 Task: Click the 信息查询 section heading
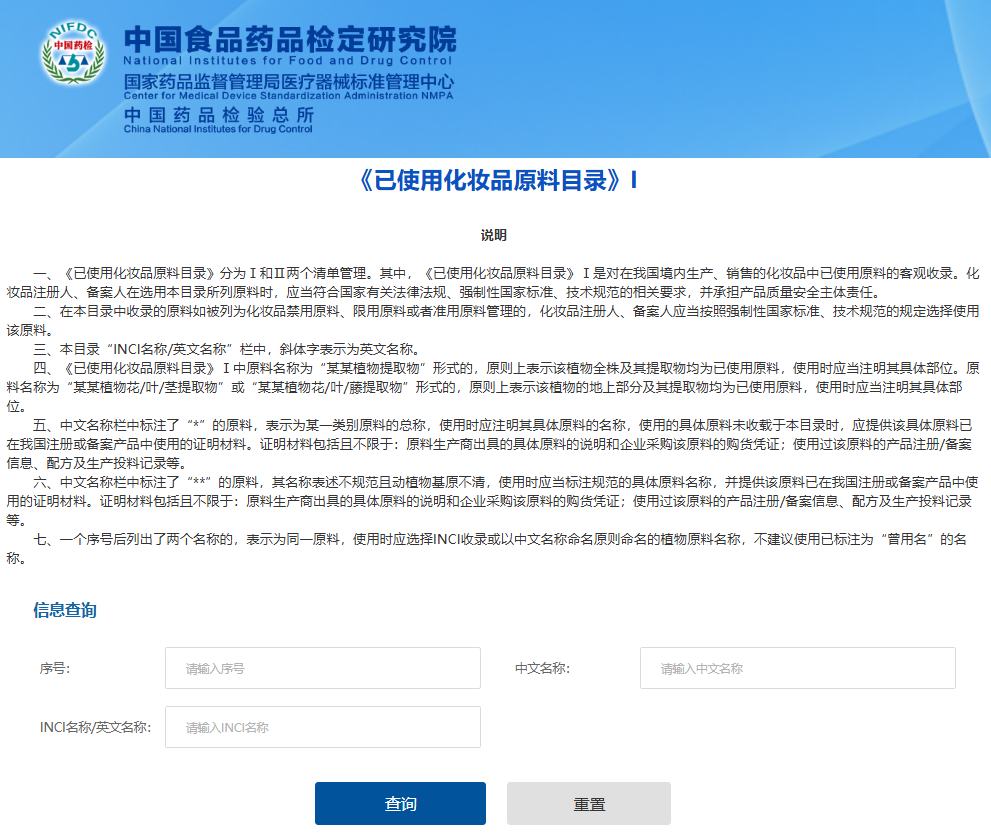coord(64,610)
